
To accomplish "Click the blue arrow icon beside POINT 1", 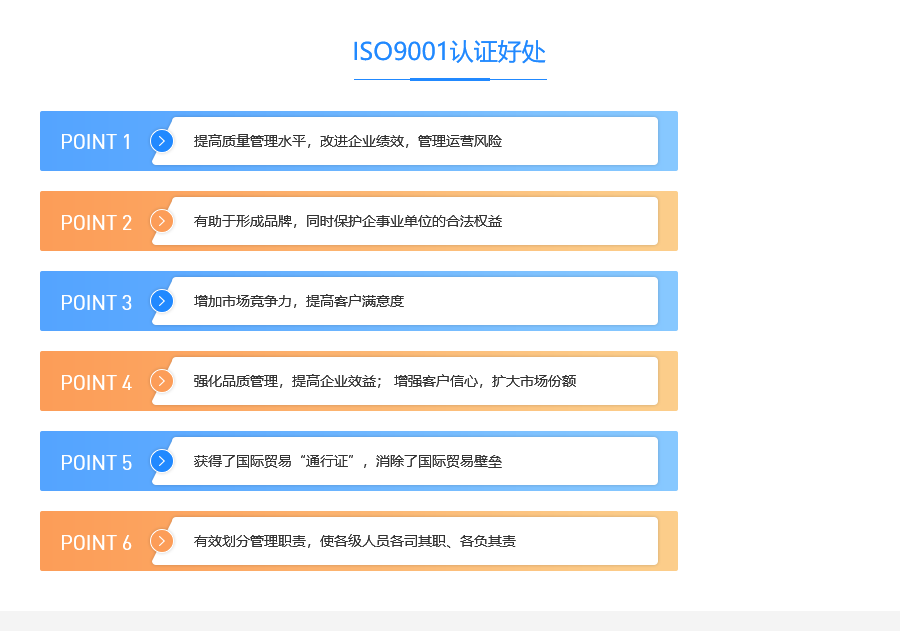I will (x=162, y=141).
